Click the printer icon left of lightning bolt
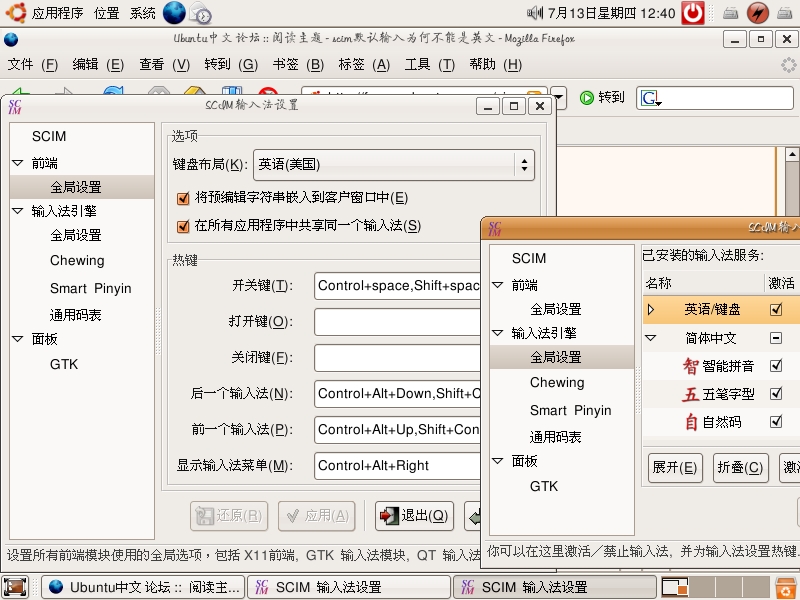This screenshot has height=600, width=800. [731, 13]
